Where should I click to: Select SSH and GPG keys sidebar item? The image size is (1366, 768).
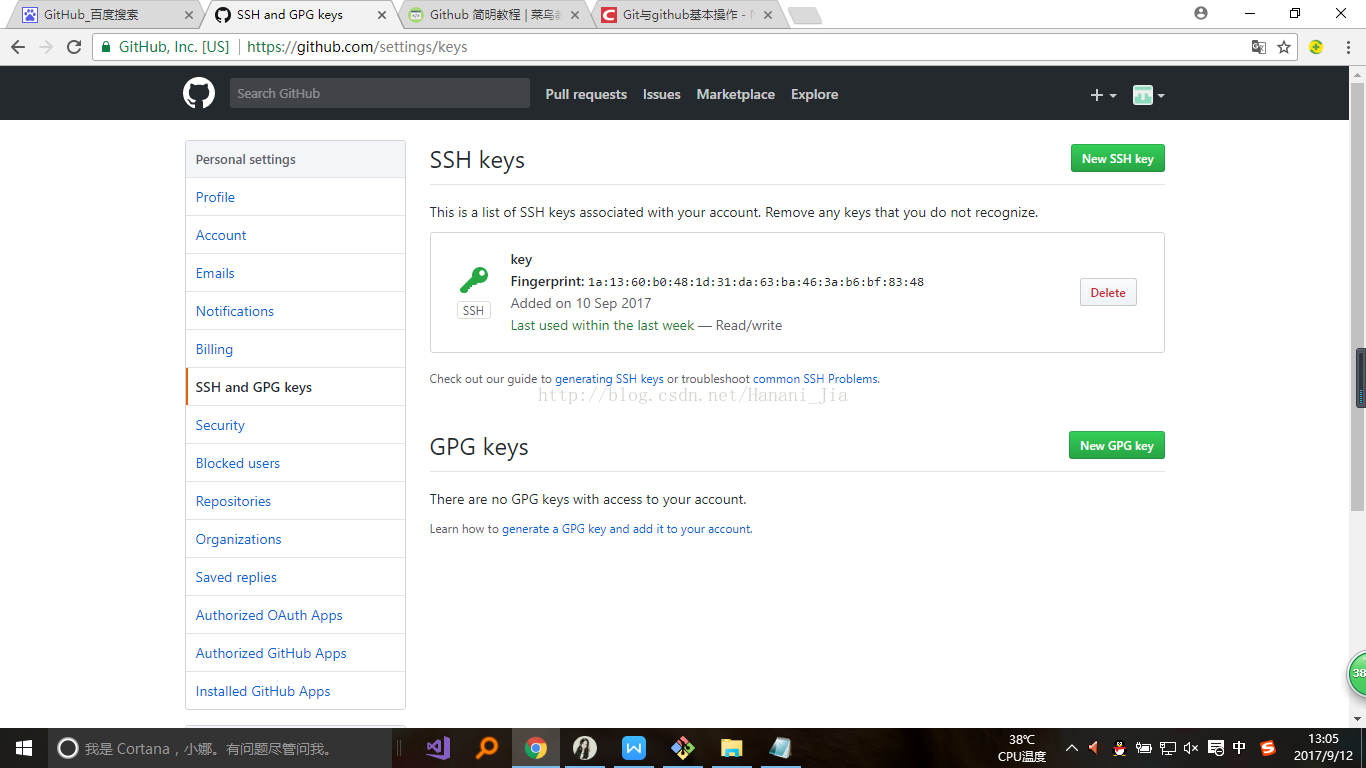[x=295, y=387]
